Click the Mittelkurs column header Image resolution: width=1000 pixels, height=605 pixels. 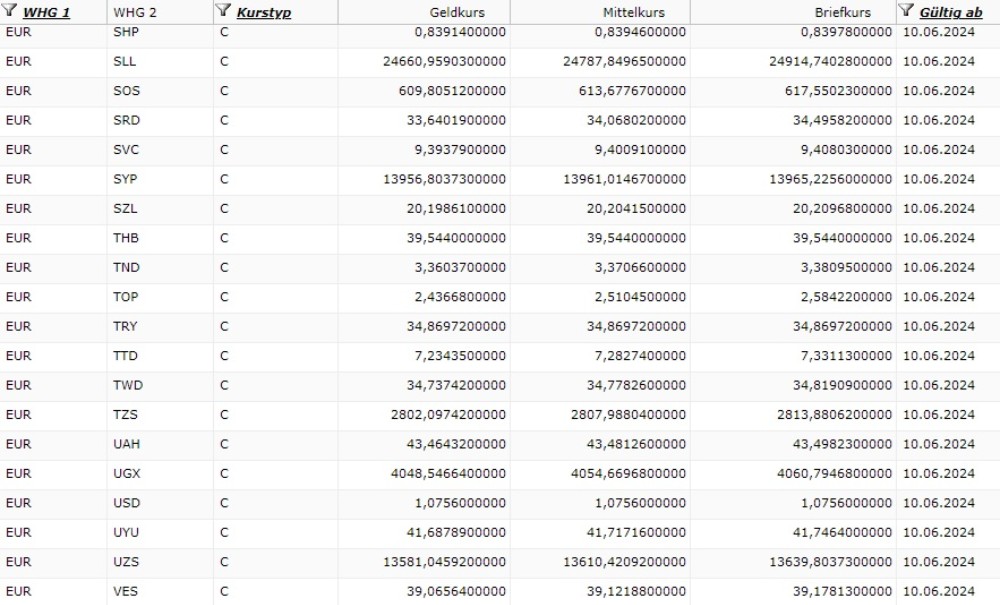pos(633,12)
